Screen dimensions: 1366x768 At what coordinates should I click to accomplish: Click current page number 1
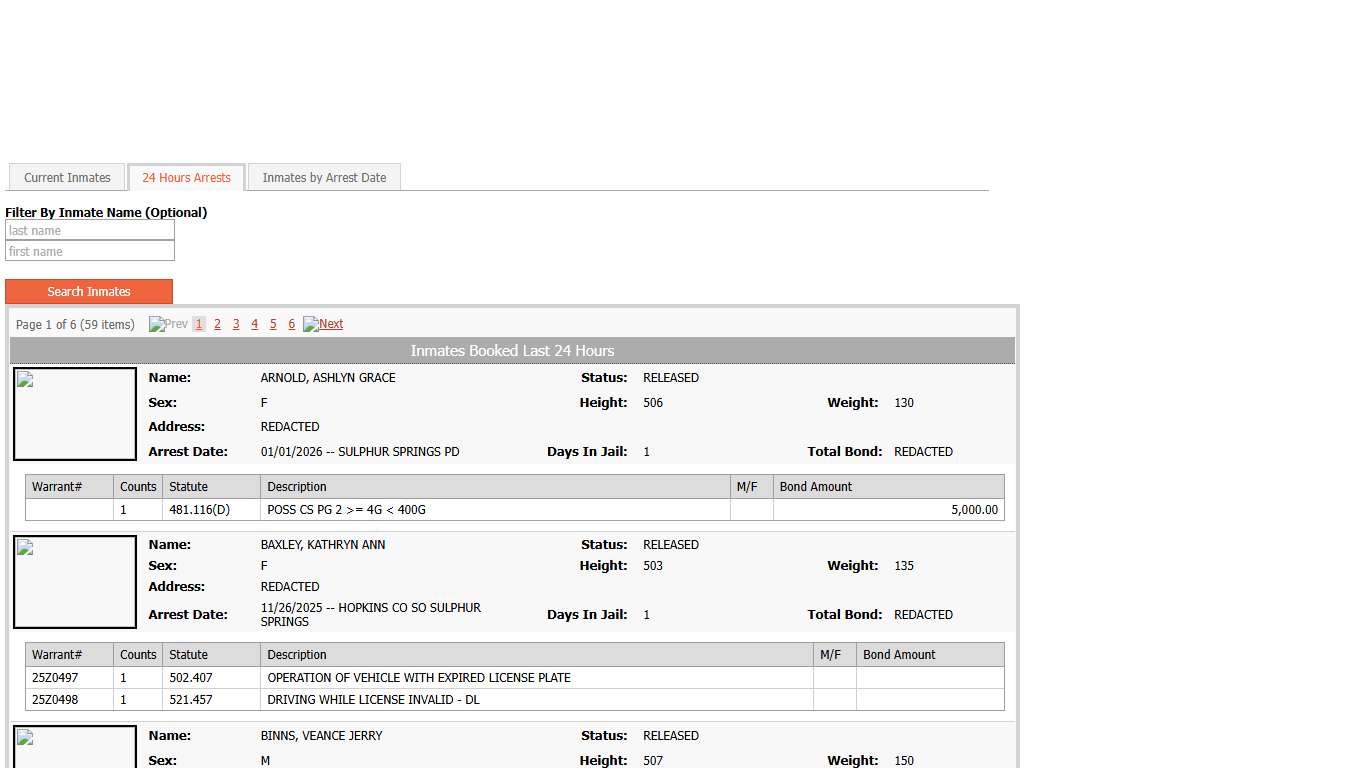[199, 324]
